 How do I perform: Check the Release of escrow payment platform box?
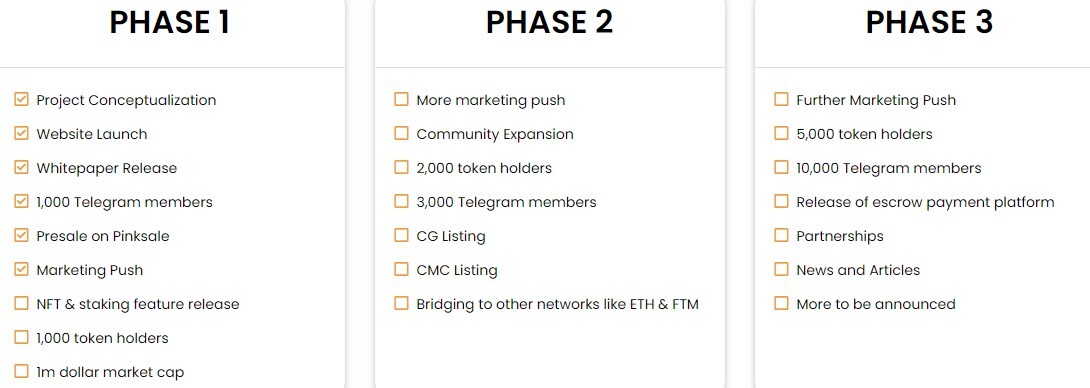781,202
